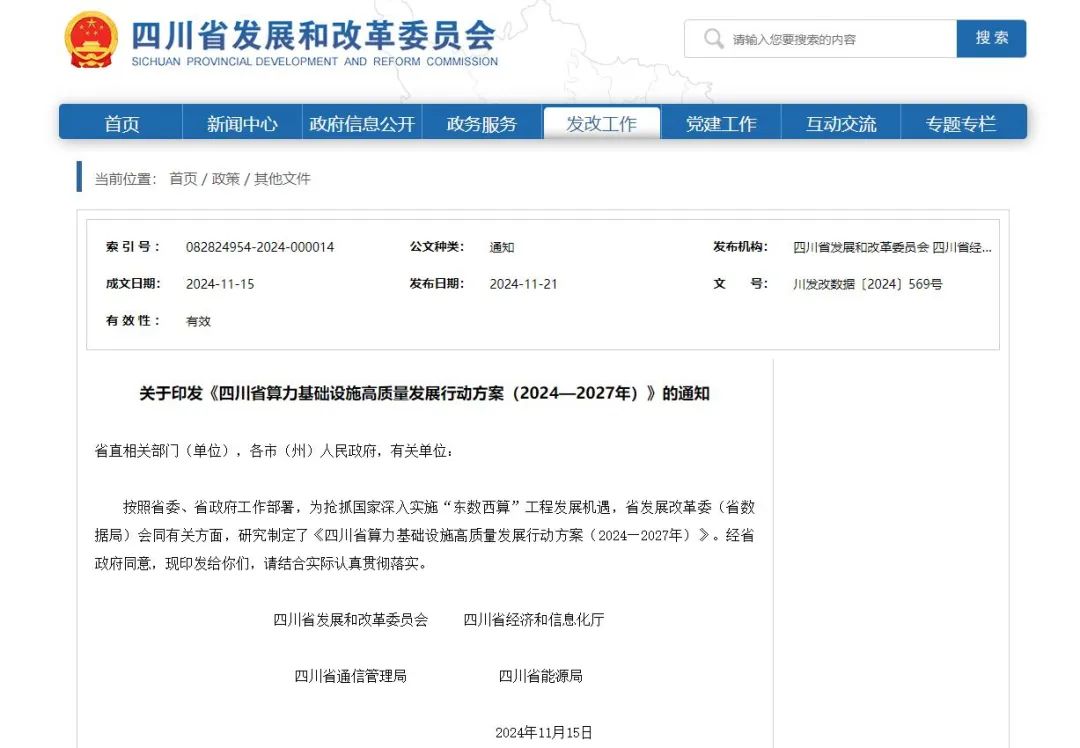Click the 通知 document type value
This screenshot has width=1080, height=748.
tap(501, 247)
